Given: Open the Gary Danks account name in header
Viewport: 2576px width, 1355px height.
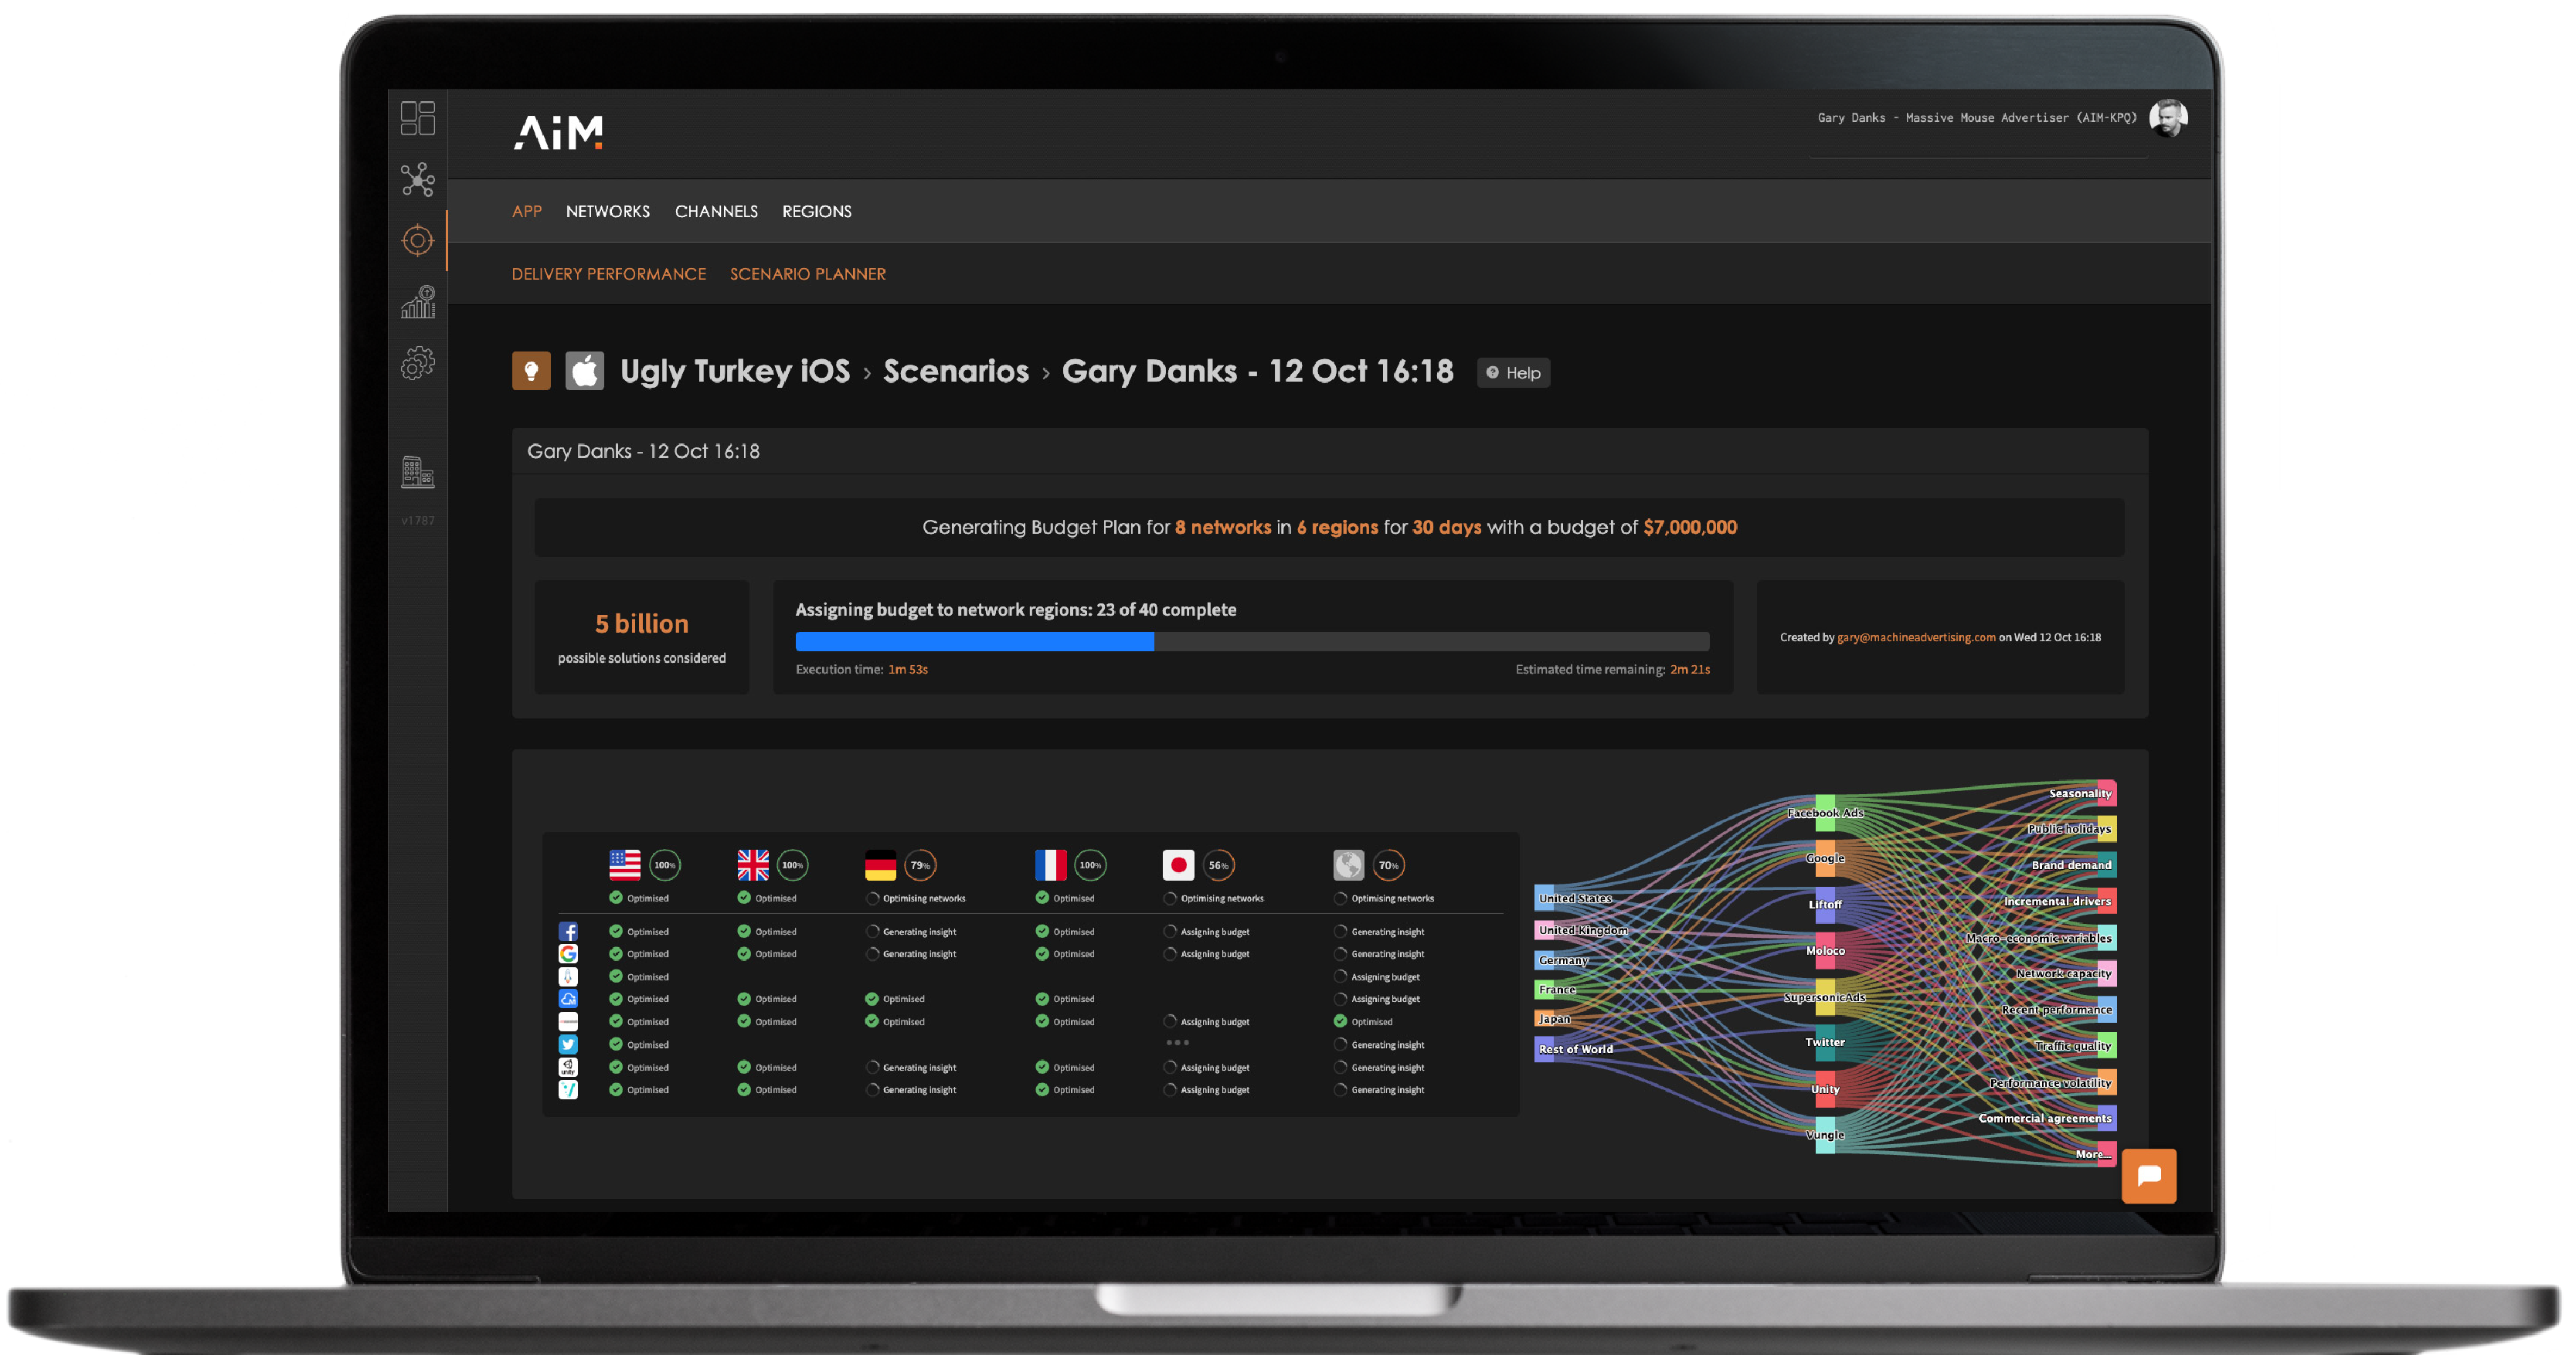Looking at the screenshot, I should pos(1977,118).
